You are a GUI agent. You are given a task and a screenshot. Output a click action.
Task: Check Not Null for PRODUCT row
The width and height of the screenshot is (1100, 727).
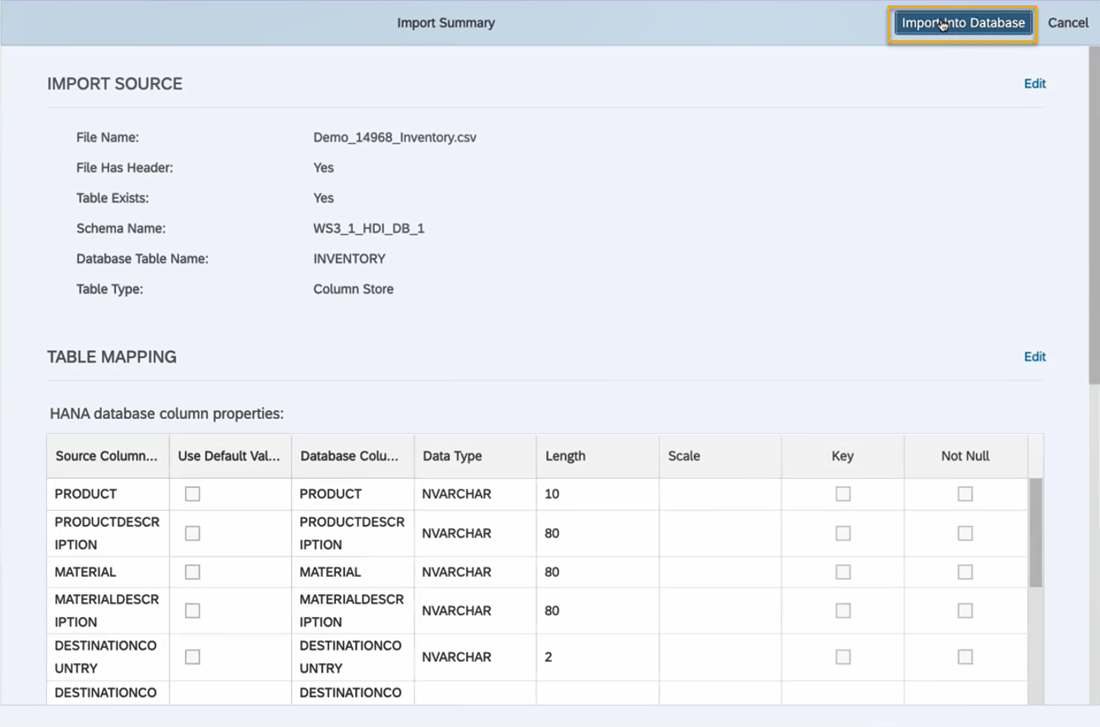[965, 494]
